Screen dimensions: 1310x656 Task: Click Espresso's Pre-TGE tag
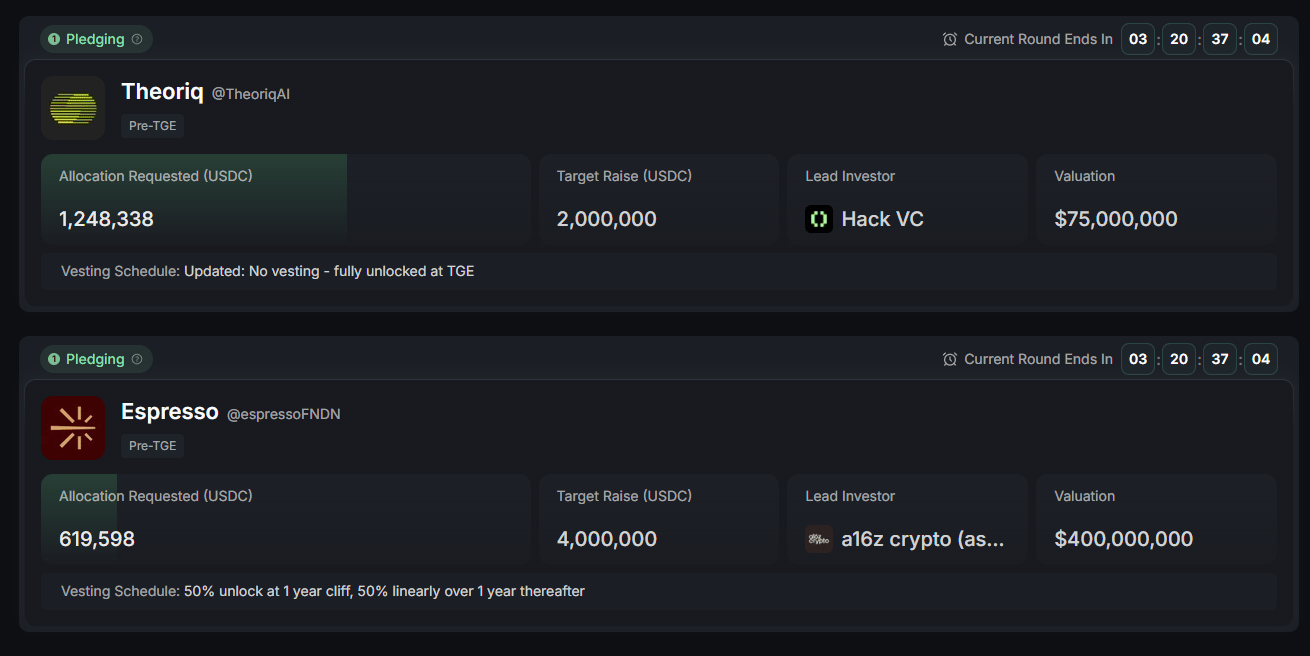click(x=153, y=446)
